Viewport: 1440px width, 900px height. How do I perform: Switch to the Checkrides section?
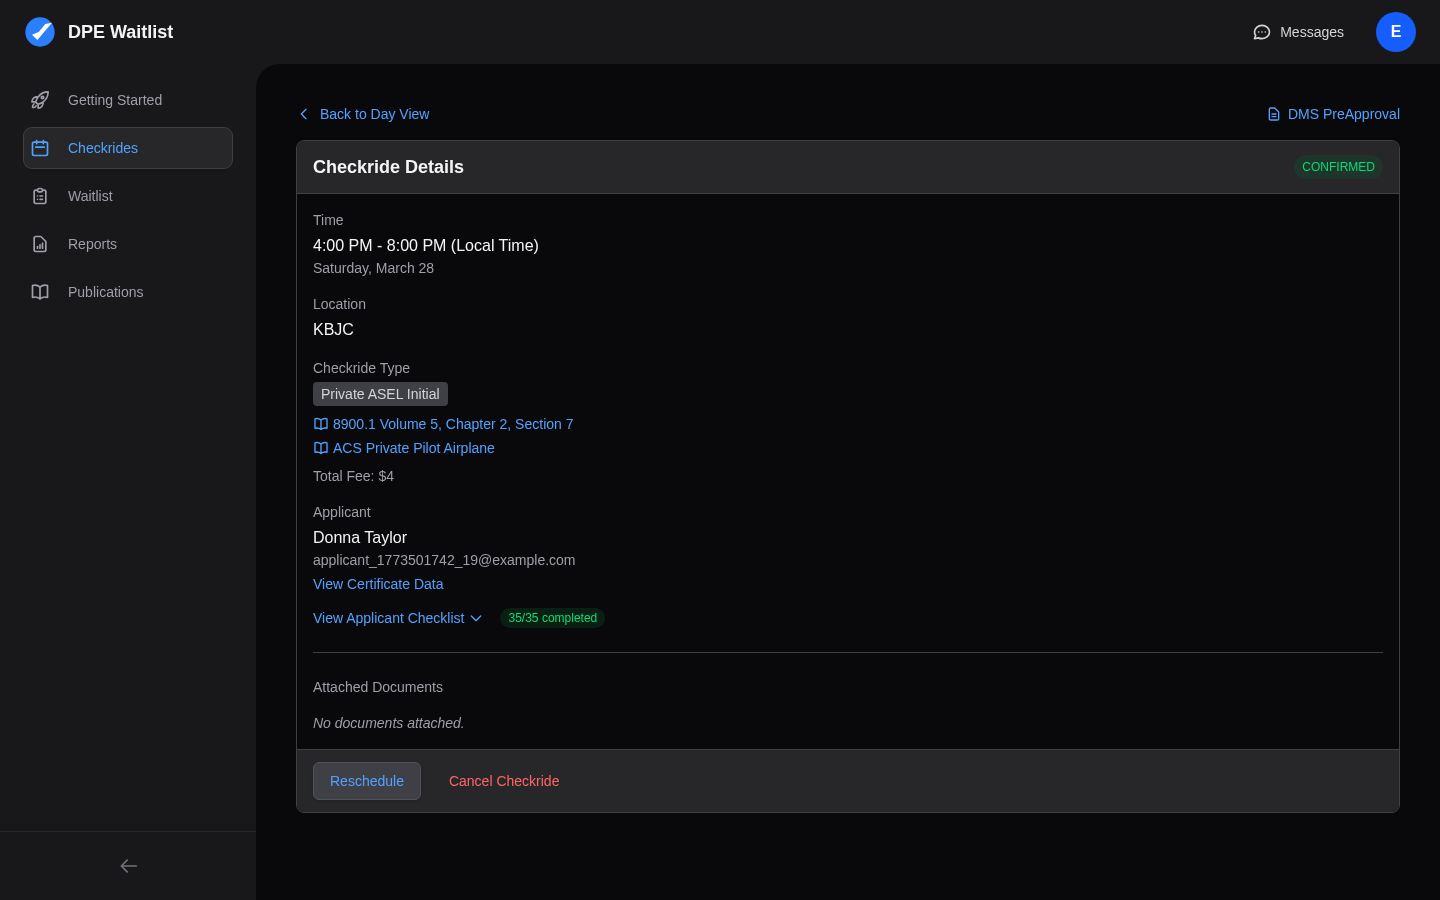click(102, 148)
